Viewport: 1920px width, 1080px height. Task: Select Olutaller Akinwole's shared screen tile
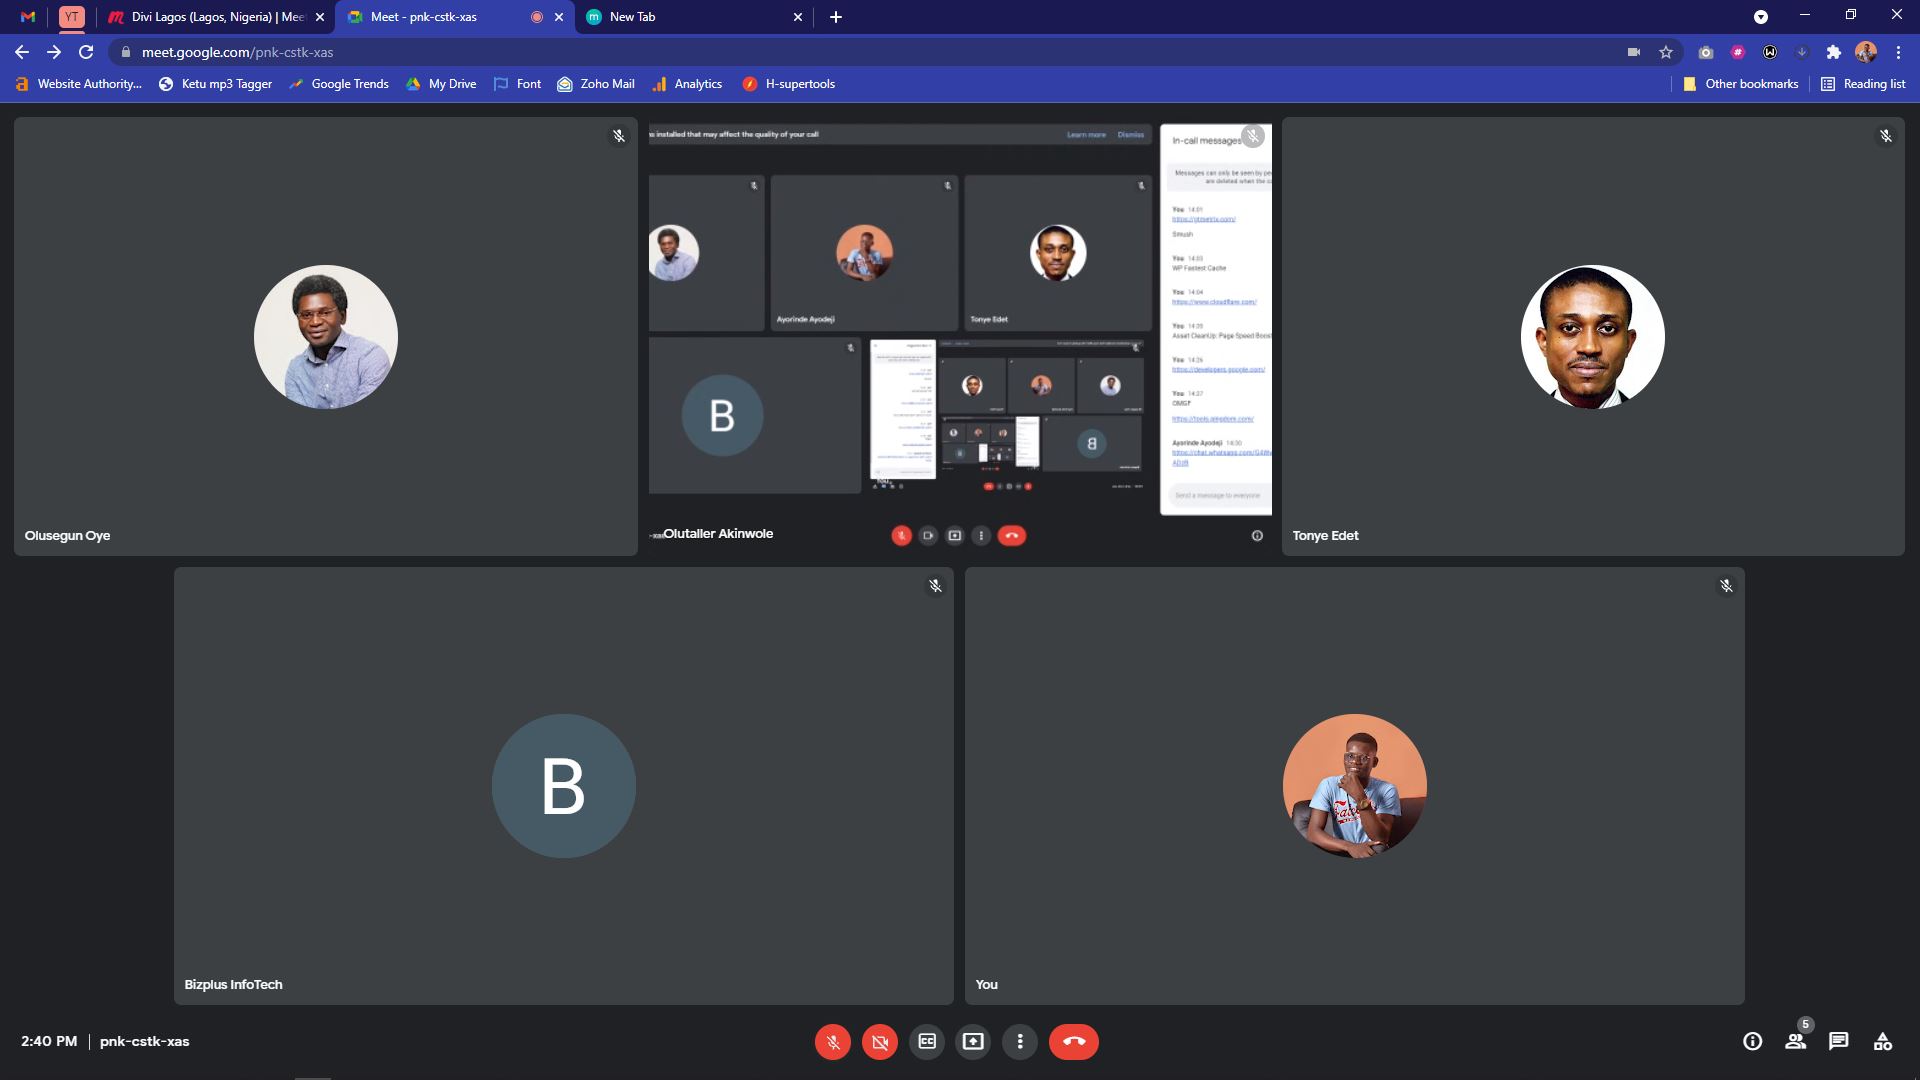pos(958,335)
